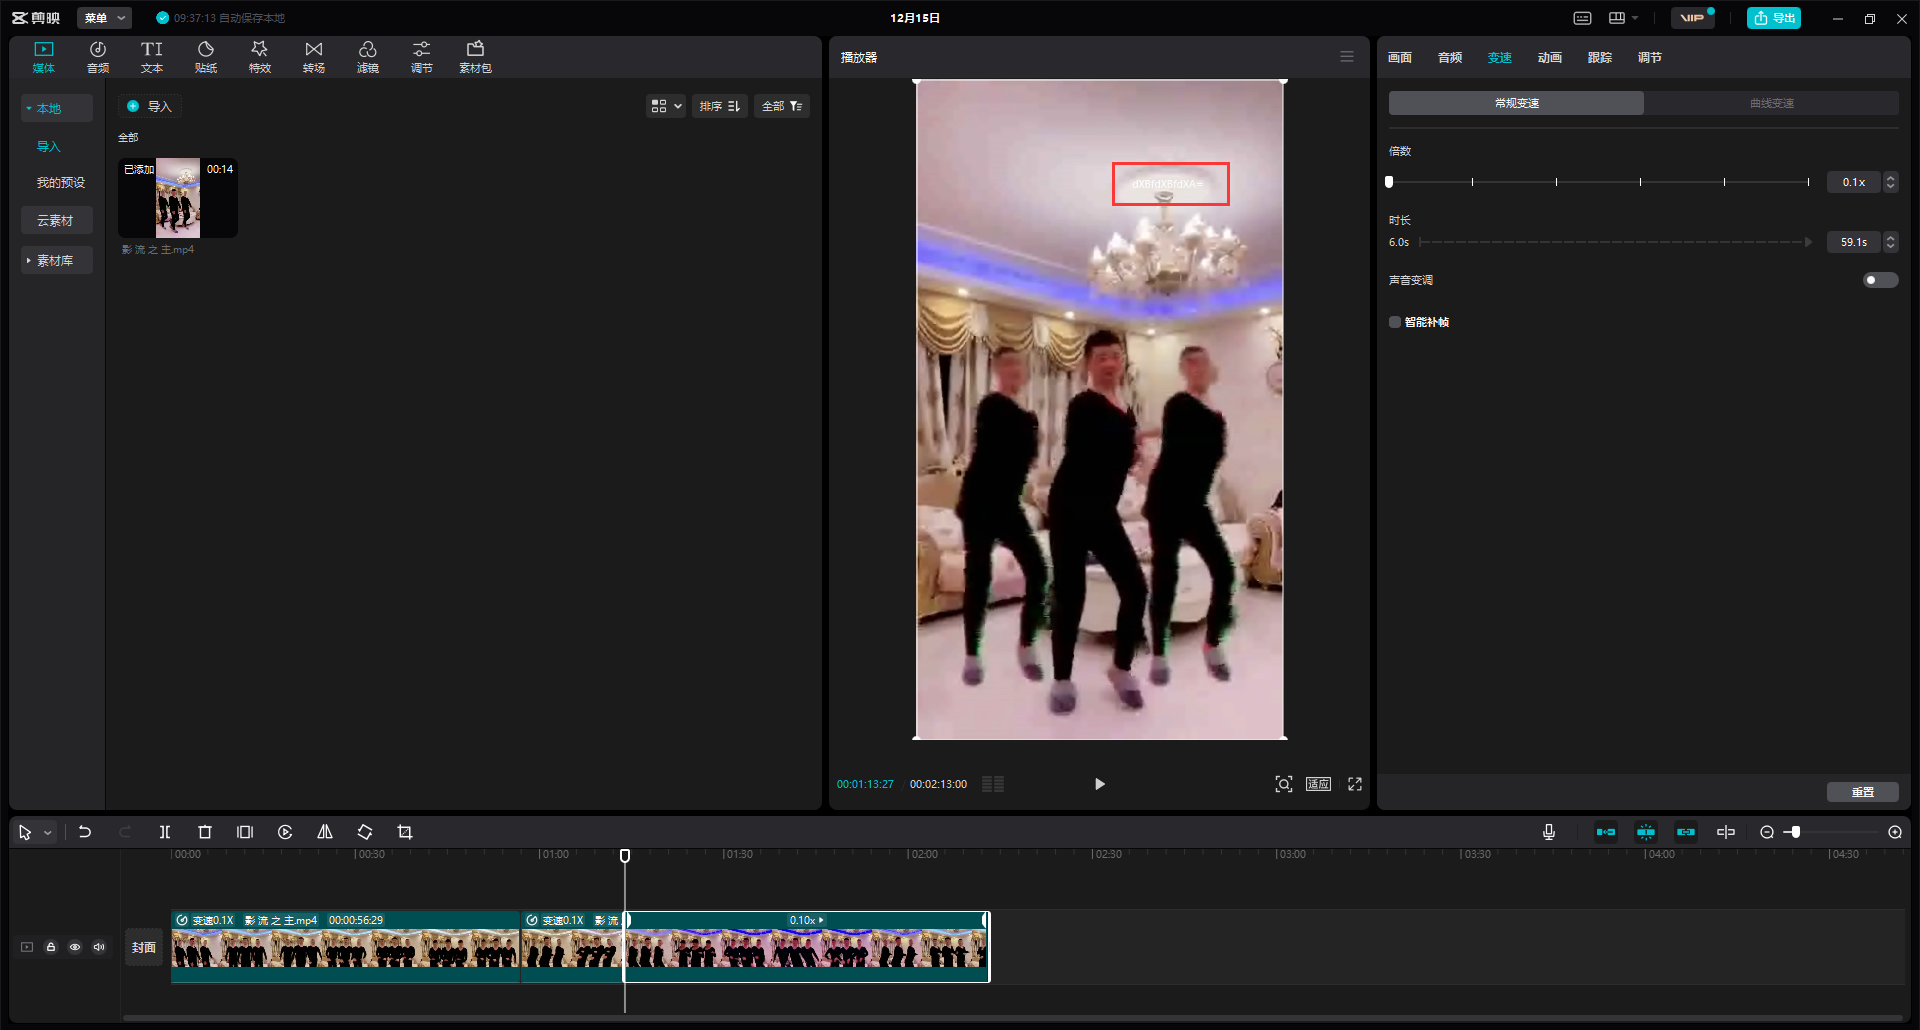Toggle clip linkage in timeline

tap(1686, 832)
